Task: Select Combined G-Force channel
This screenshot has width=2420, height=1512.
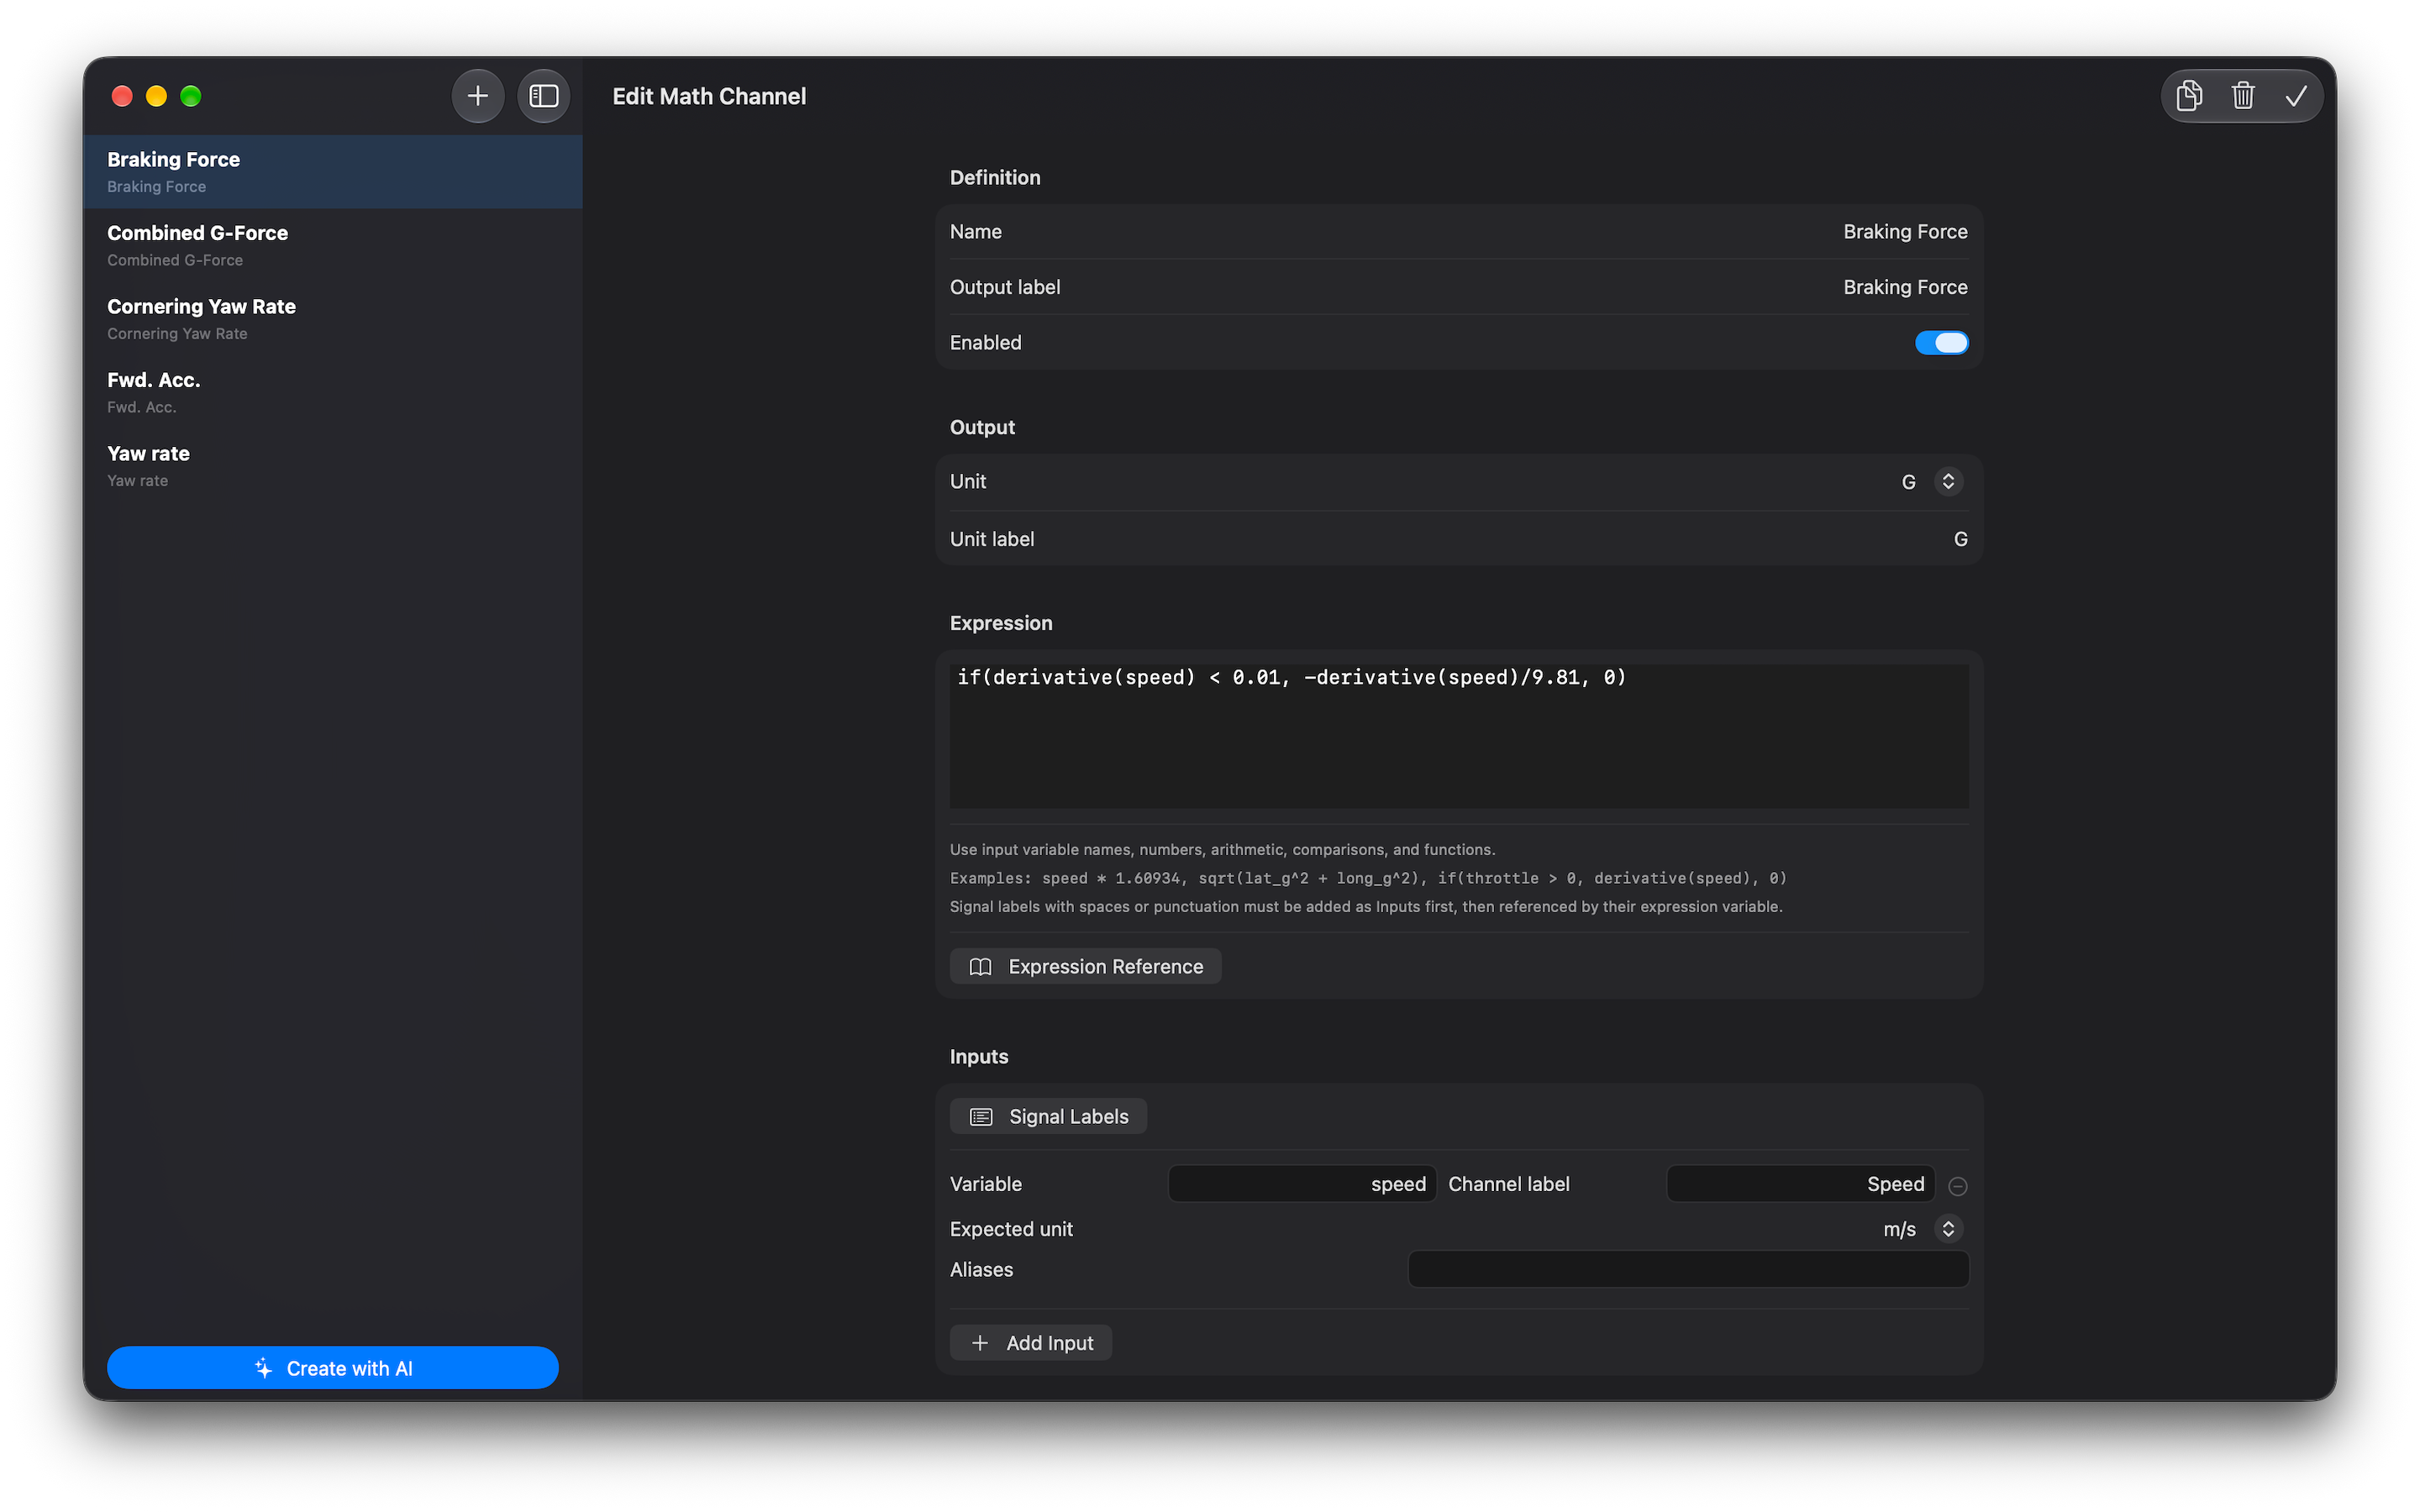Action: coord(333,245)
